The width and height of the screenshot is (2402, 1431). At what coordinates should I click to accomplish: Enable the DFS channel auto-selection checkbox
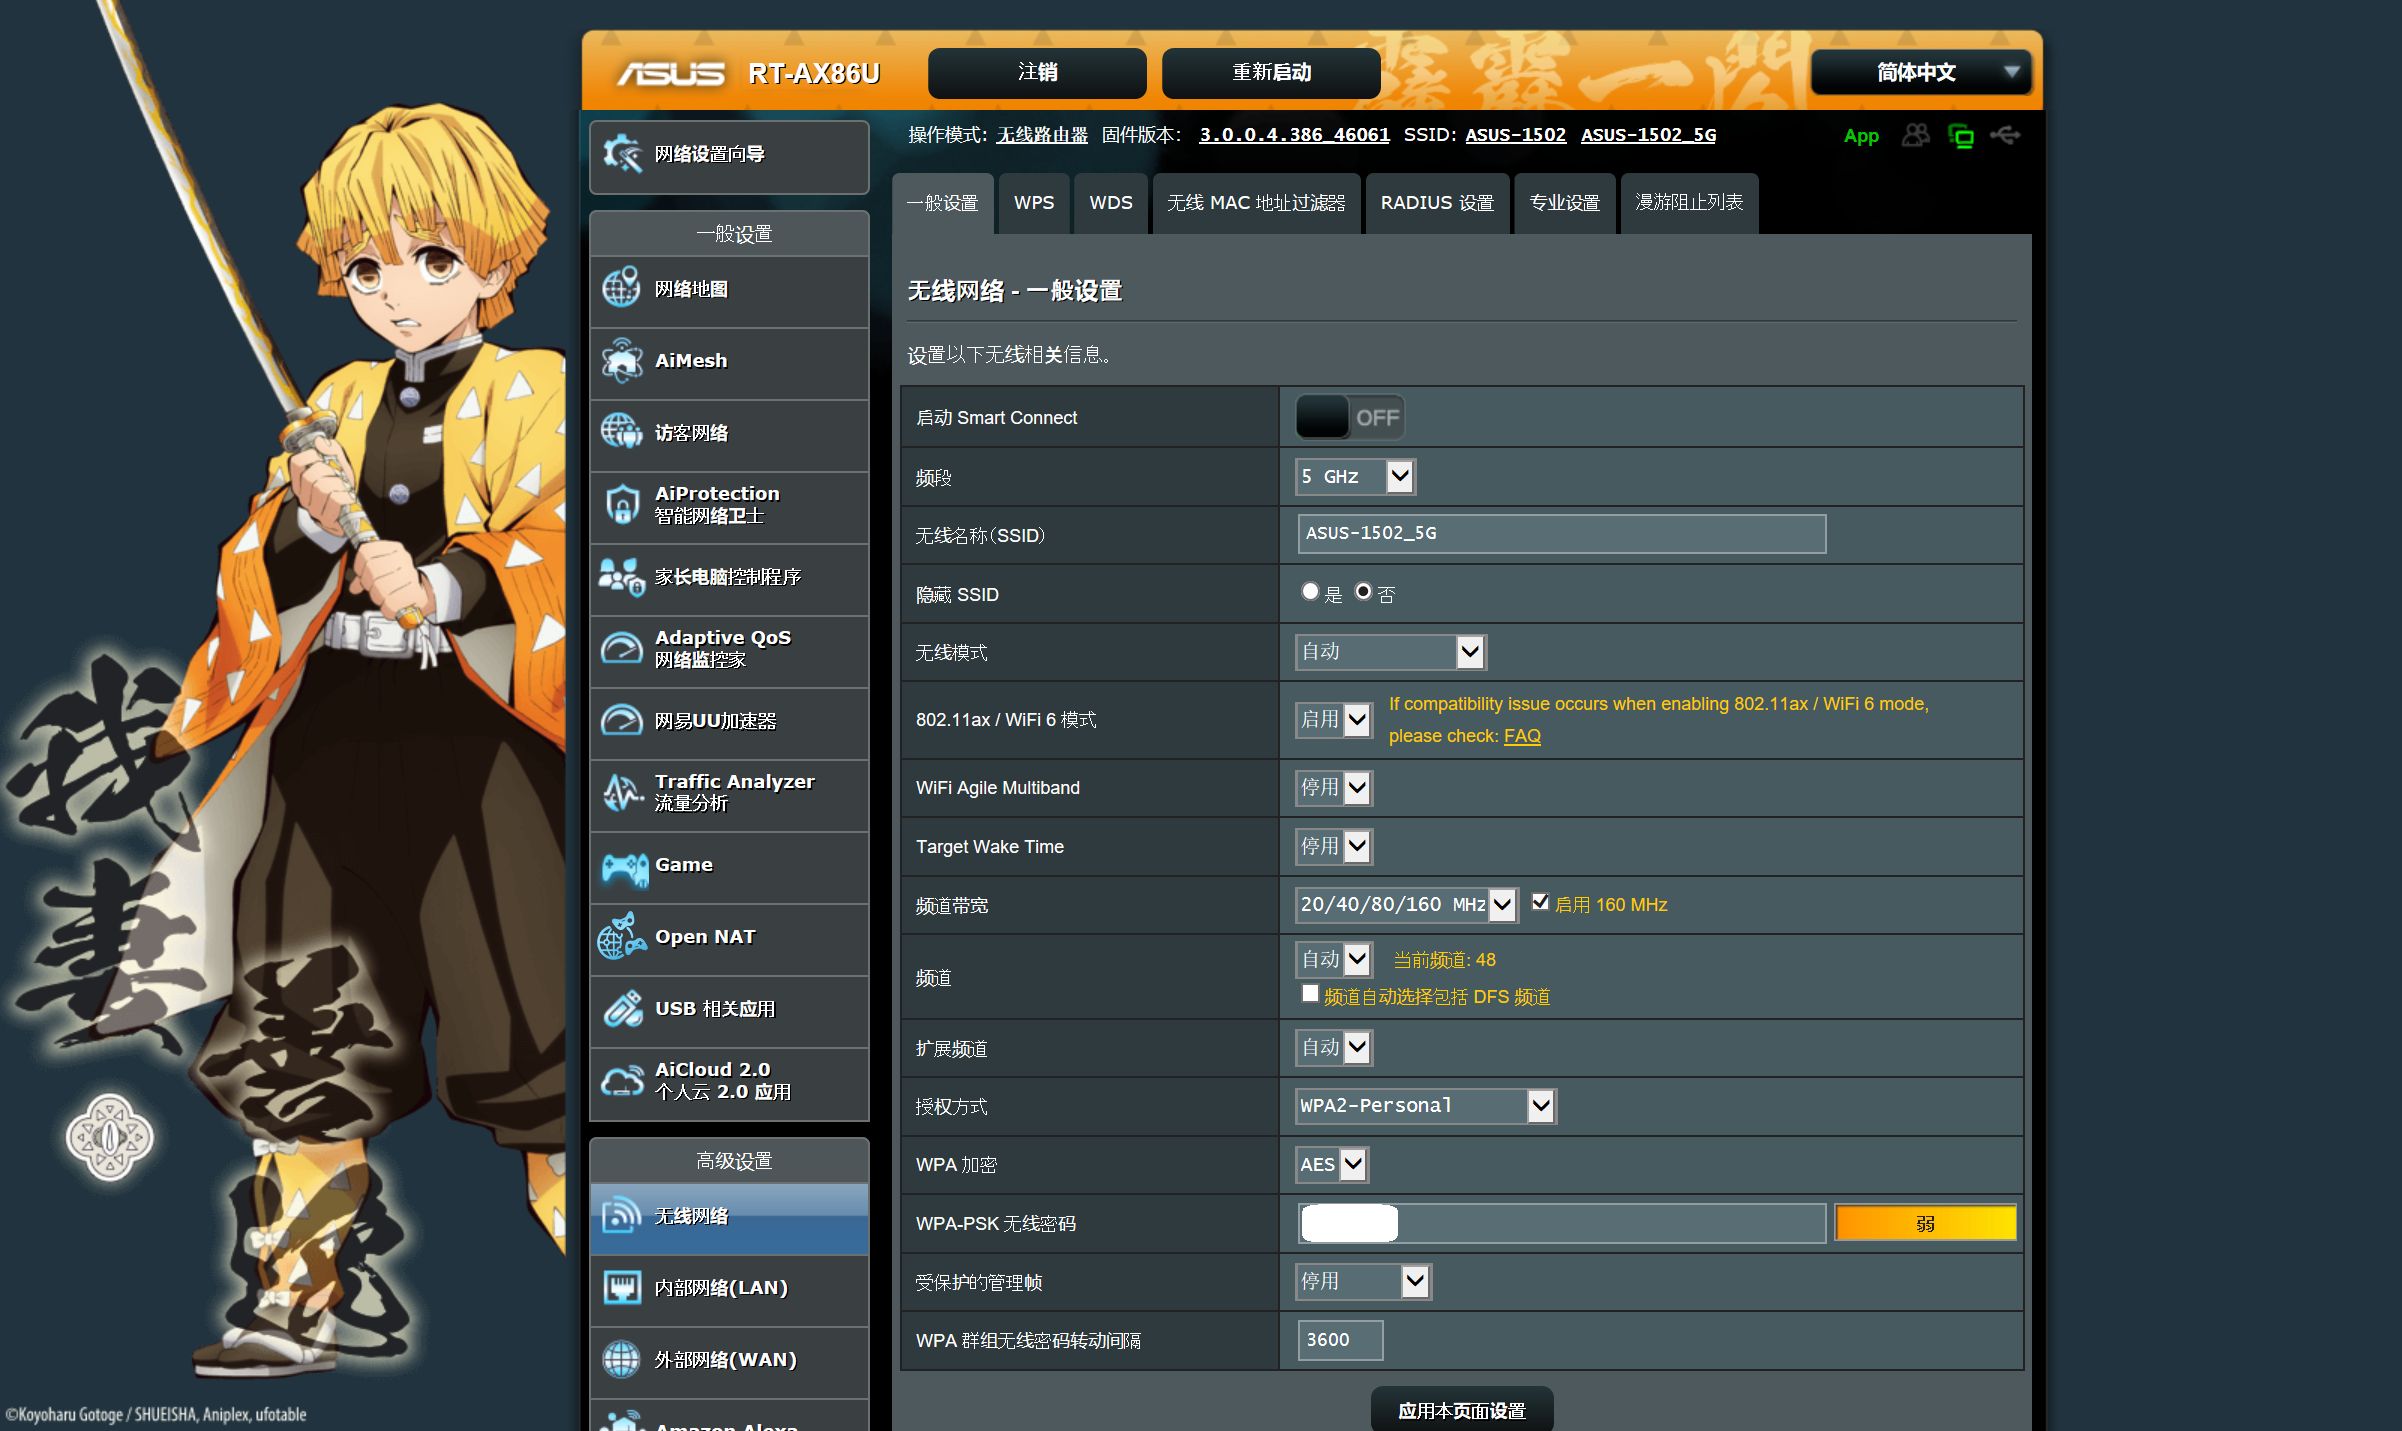coord(1310,993)
